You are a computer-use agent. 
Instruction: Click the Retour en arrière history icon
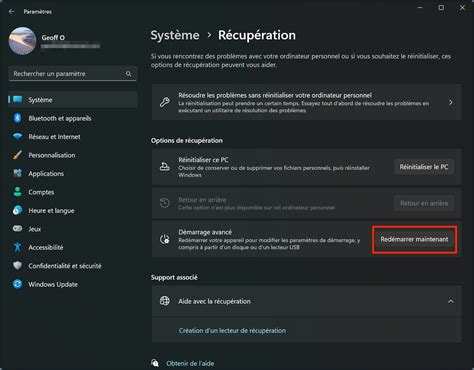click(x=165, y=203)
